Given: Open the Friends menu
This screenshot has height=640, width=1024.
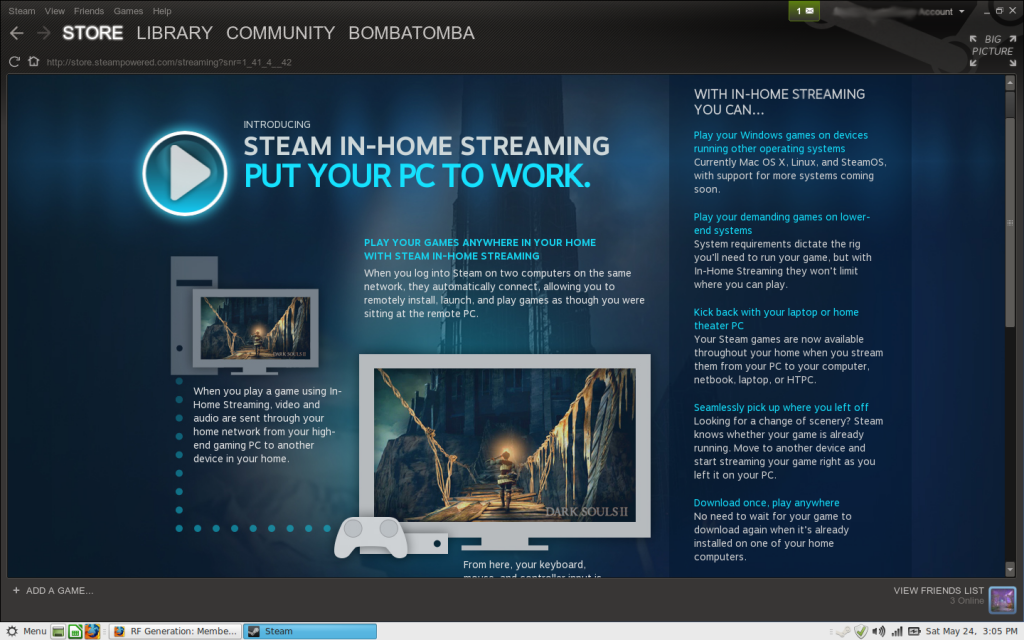Looking at the screenshot, I should [89, 11].
